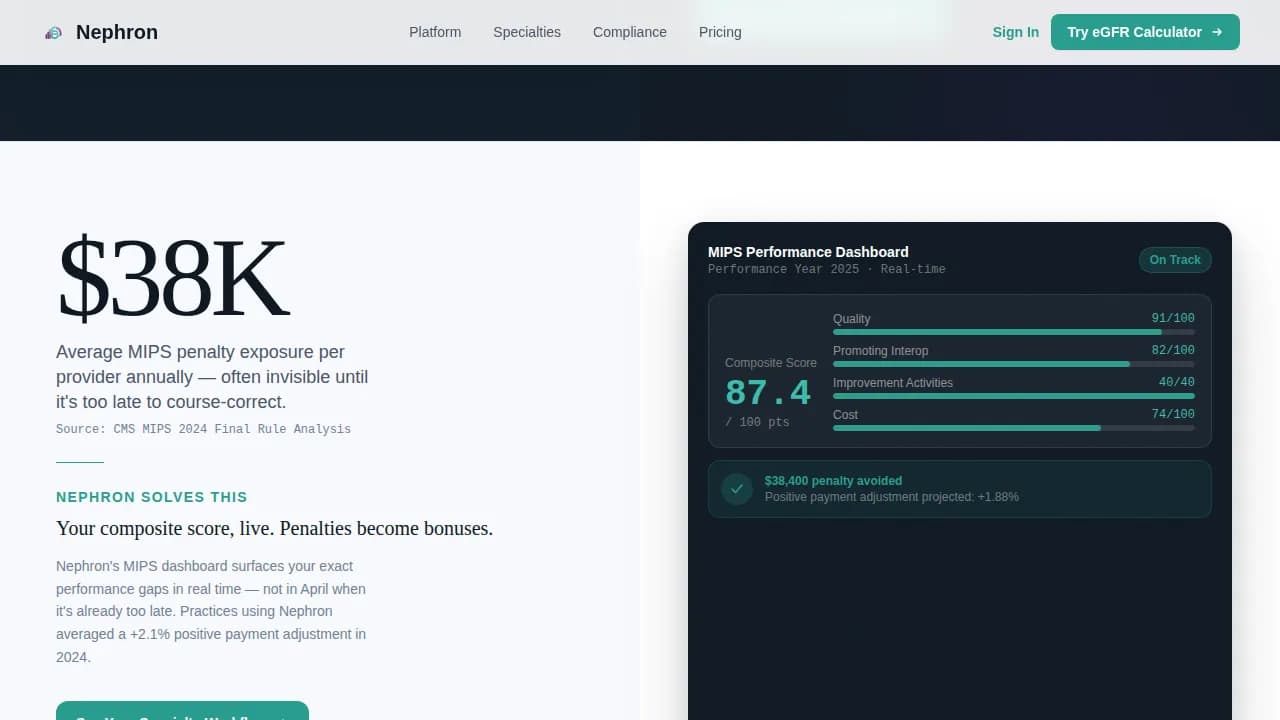Click the Promoting Interop score 82/100

point(1173,350)
